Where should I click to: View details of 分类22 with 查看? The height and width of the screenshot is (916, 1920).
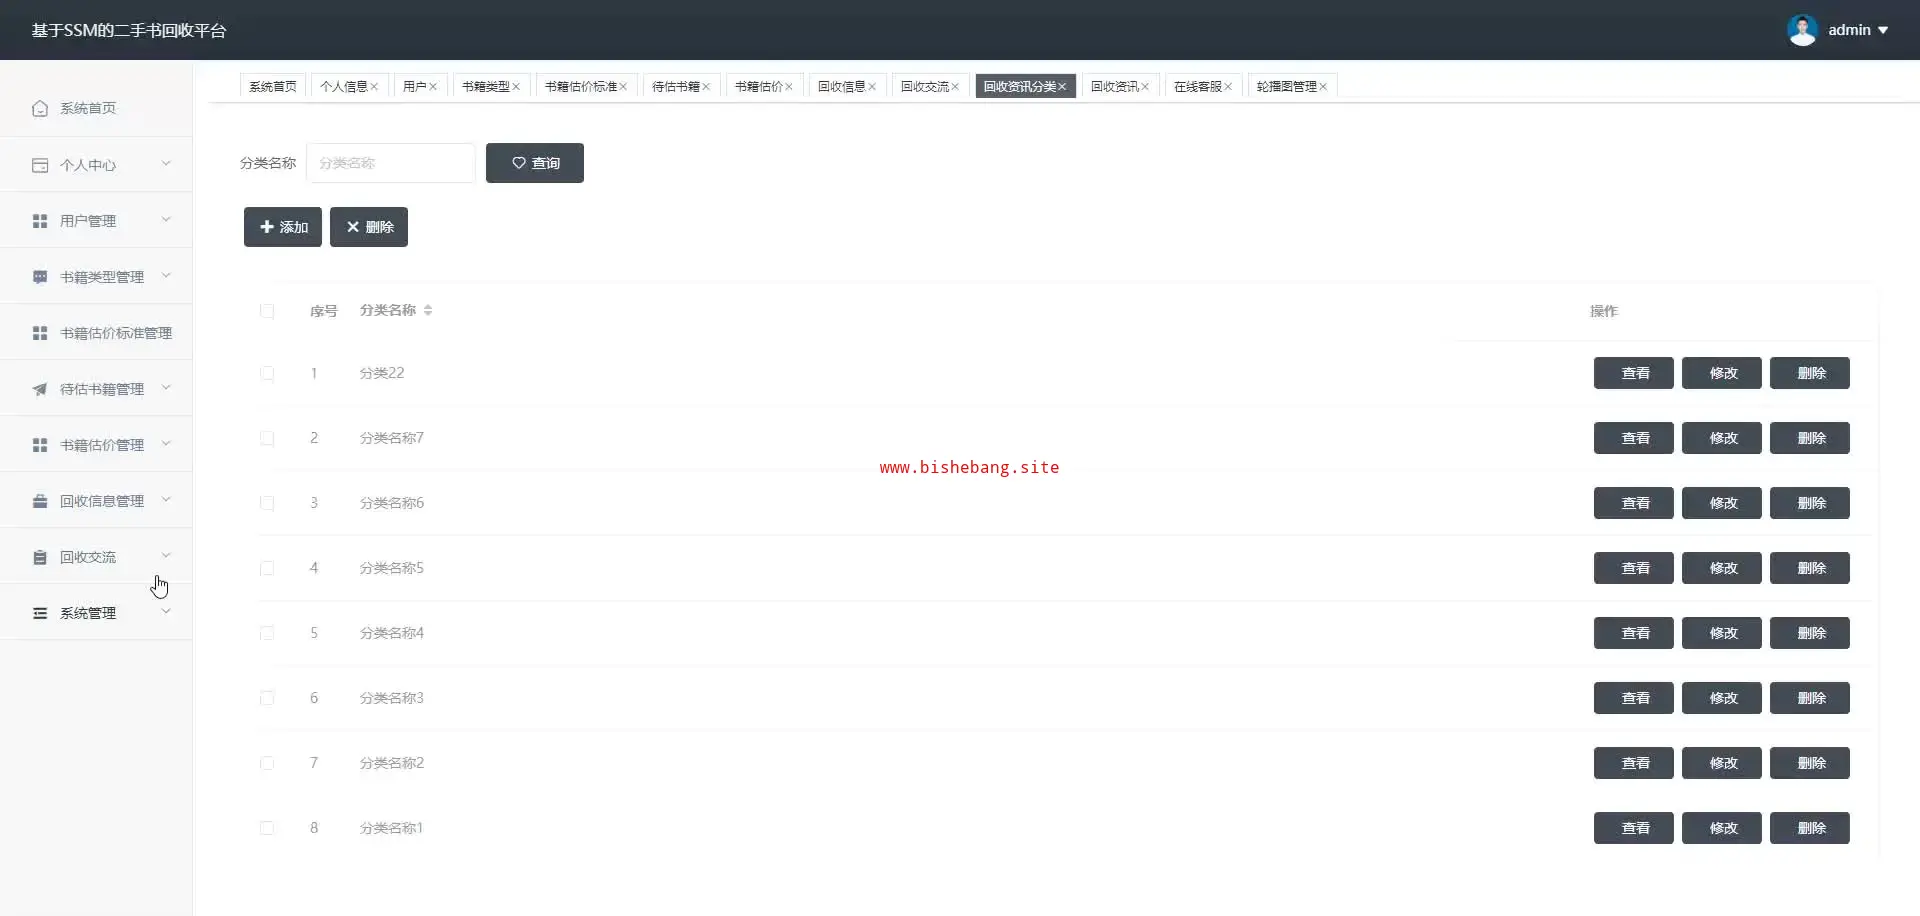coord(1634,373)
